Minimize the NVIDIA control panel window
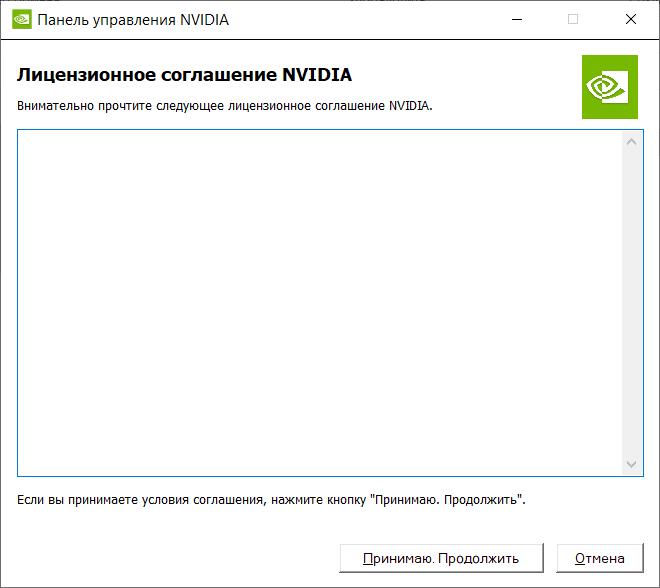Viewport: 660px width, 588px height. [x=517, y=19]
